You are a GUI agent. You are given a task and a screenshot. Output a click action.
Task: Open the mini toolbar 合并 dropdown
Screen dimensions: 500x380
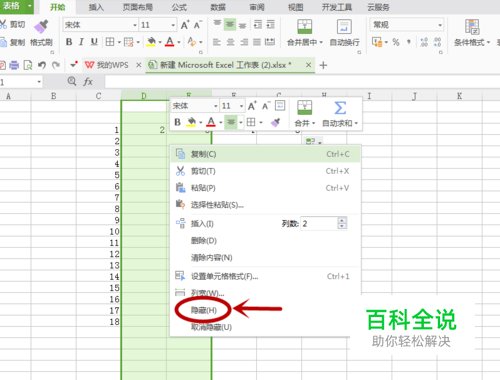coord(305,123)
